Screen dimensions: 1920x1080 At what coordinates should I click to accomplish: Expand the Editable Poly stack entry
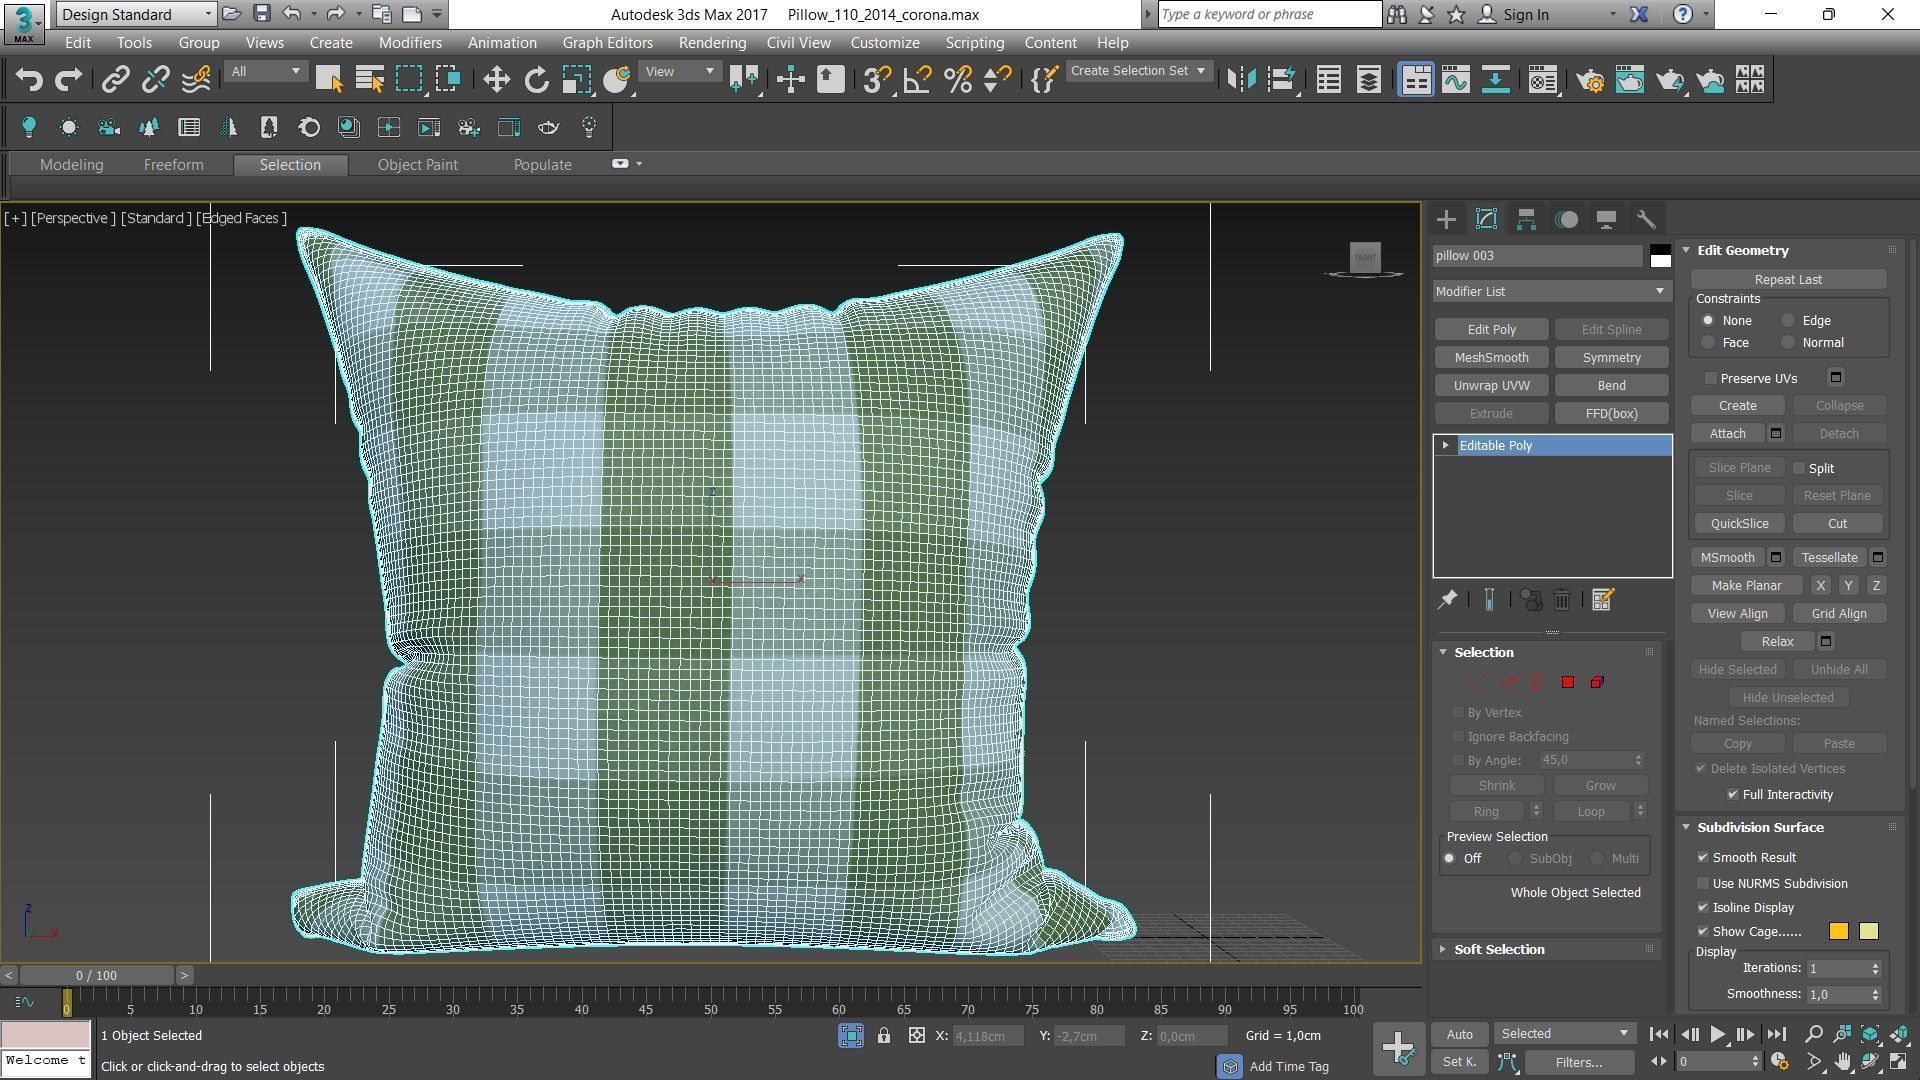click(x=1446, y=445)
